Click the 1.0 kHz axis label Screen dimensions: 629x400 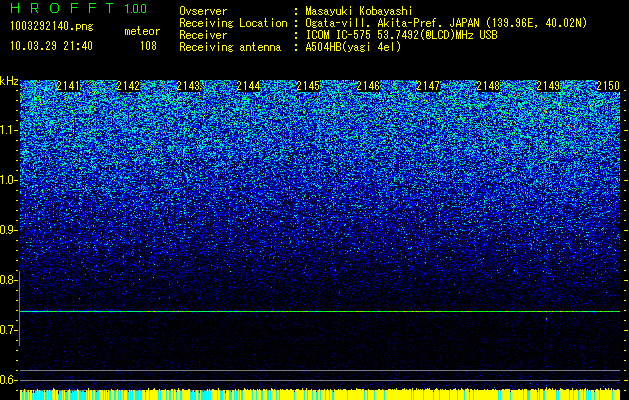(x=7, y=180)
